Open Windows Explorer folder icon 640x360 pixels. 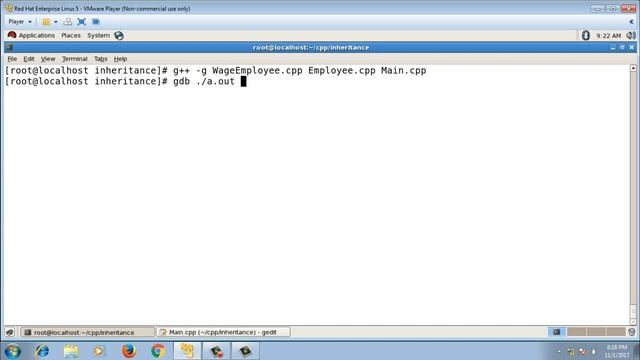coord(71,351)
